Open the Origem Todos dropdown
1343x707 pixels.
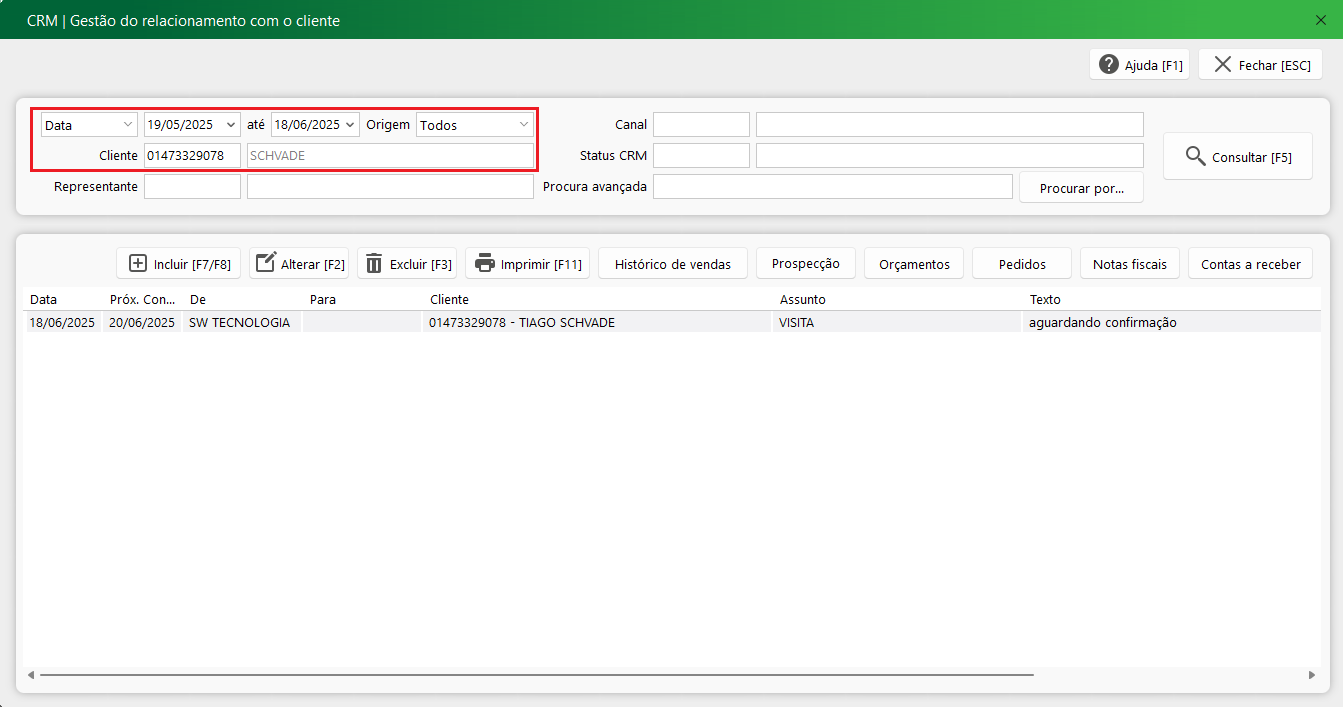click(524, 125)
